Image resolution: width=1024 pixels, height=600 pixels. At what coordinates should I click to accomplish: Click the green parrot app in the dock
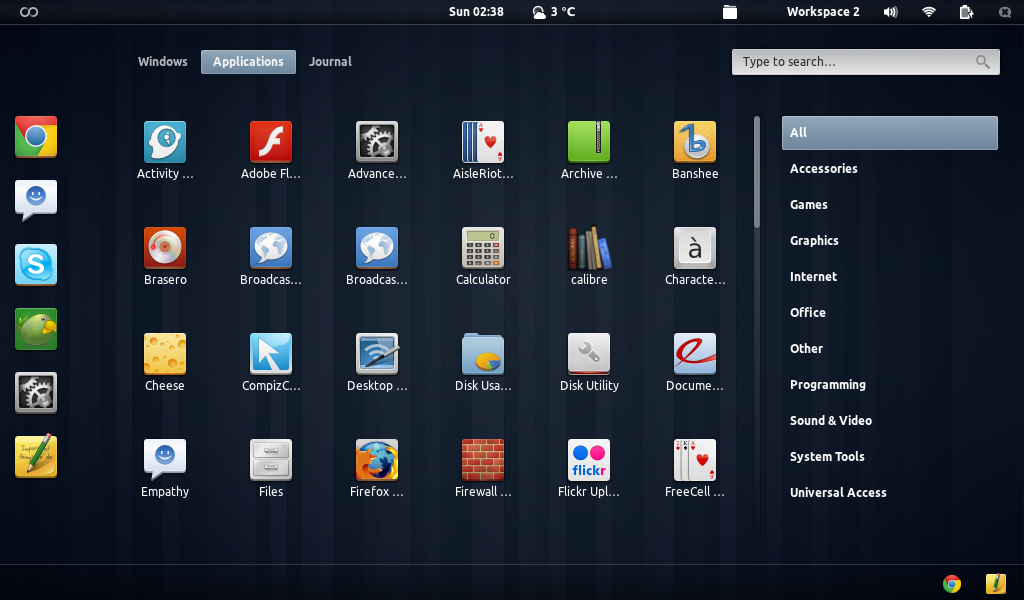click(36, 328)
